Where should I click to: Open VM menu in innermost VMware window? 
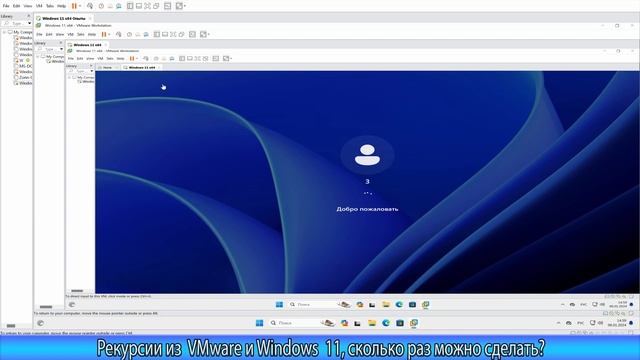click(x=100, y=59)
